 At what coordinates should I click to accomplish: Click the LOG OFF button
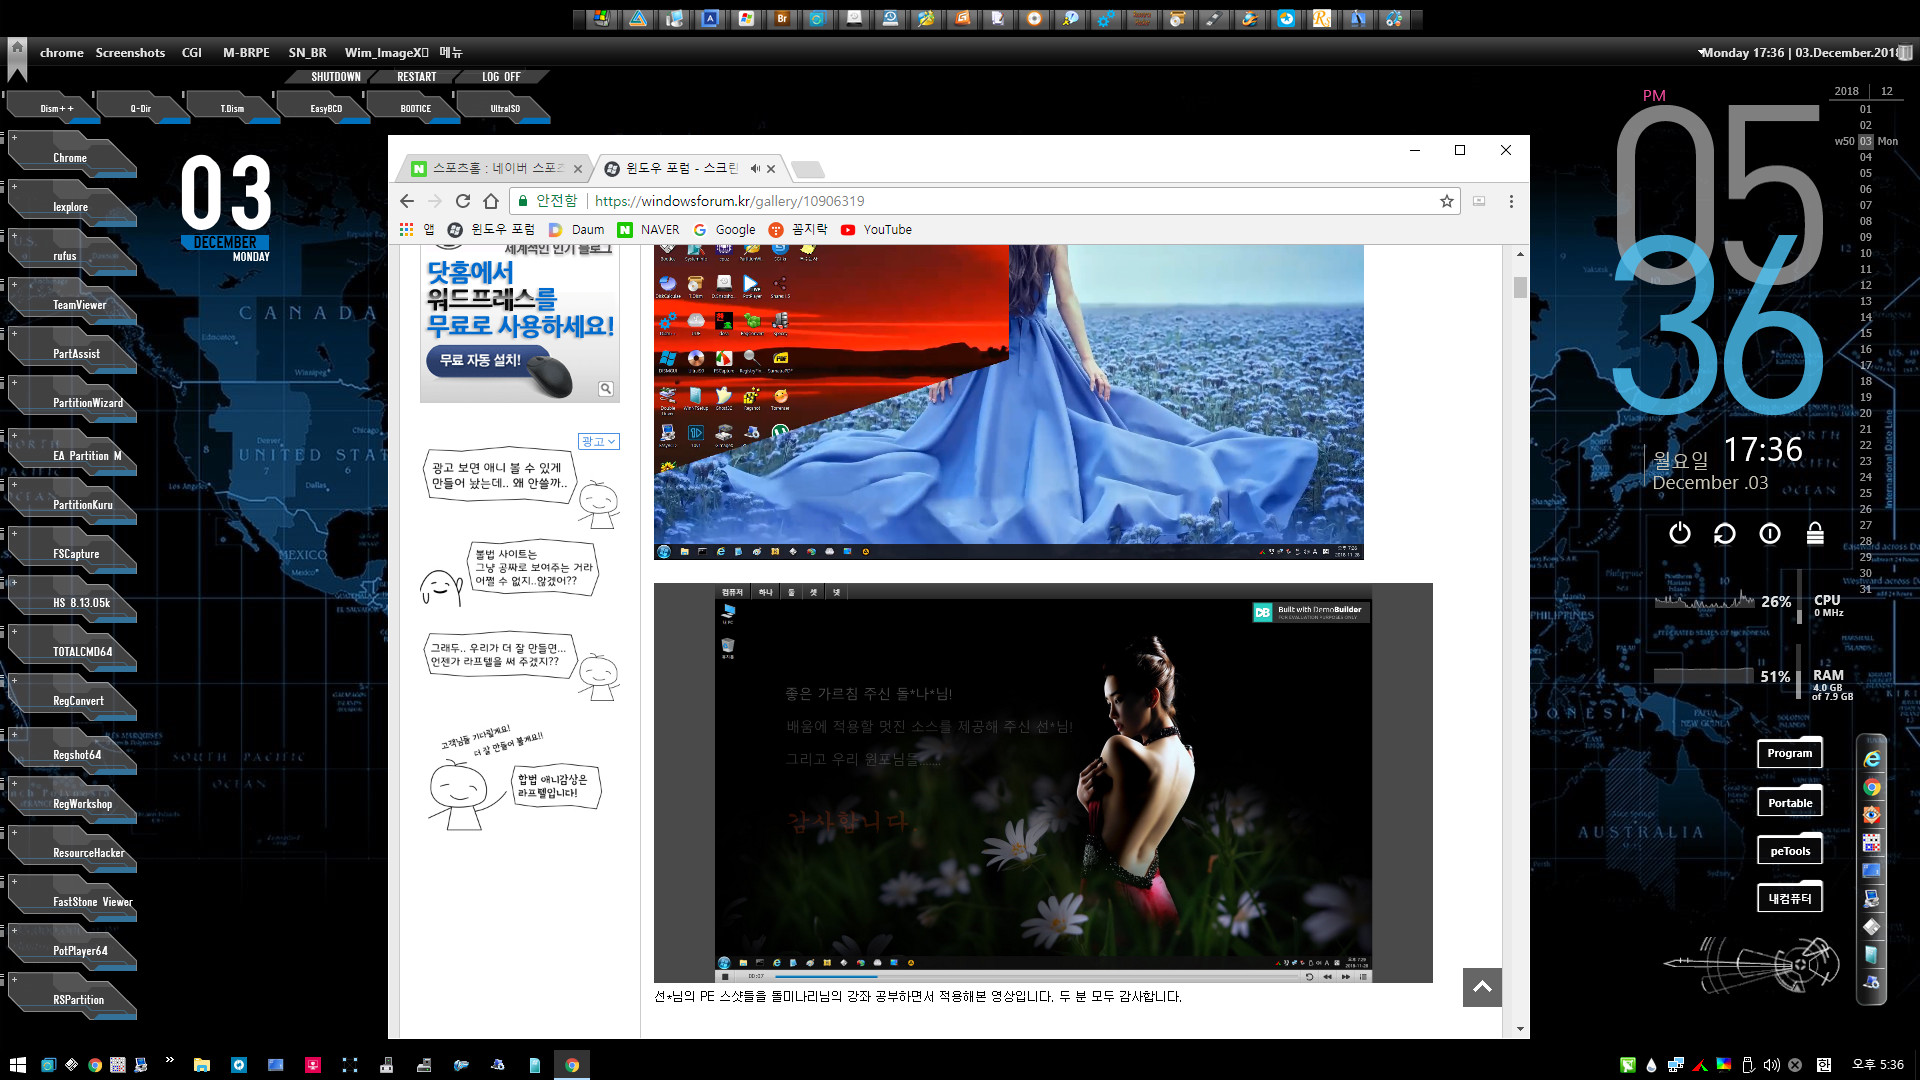(x=501, y=77)
